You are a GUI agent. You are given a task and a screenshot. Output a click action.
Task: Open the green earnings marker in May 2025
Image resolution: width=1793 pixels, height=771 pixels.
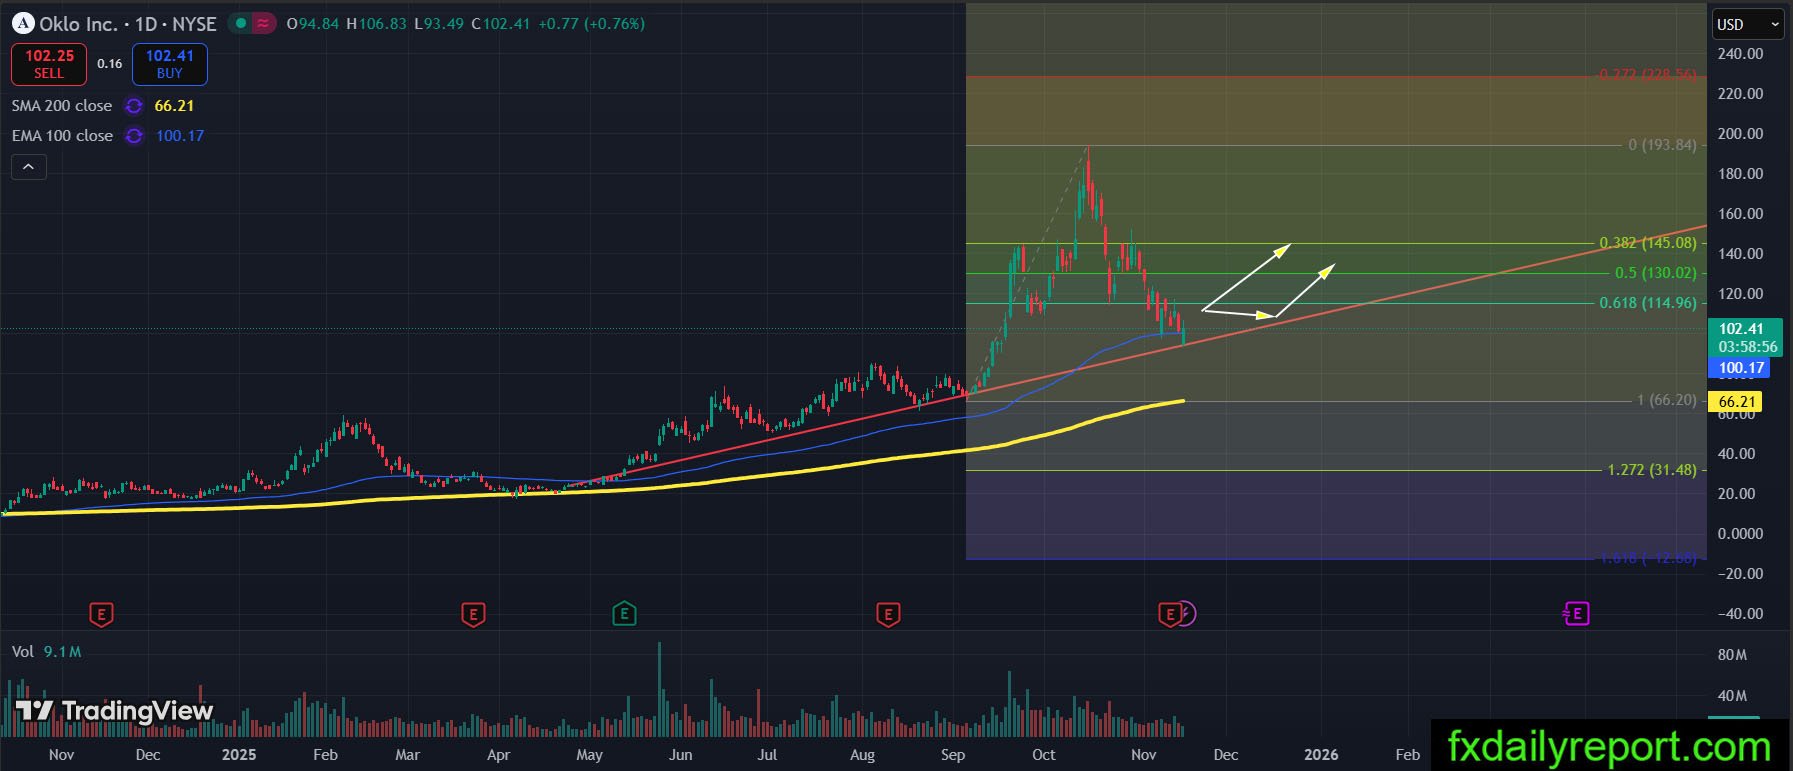tap(624, 614)
